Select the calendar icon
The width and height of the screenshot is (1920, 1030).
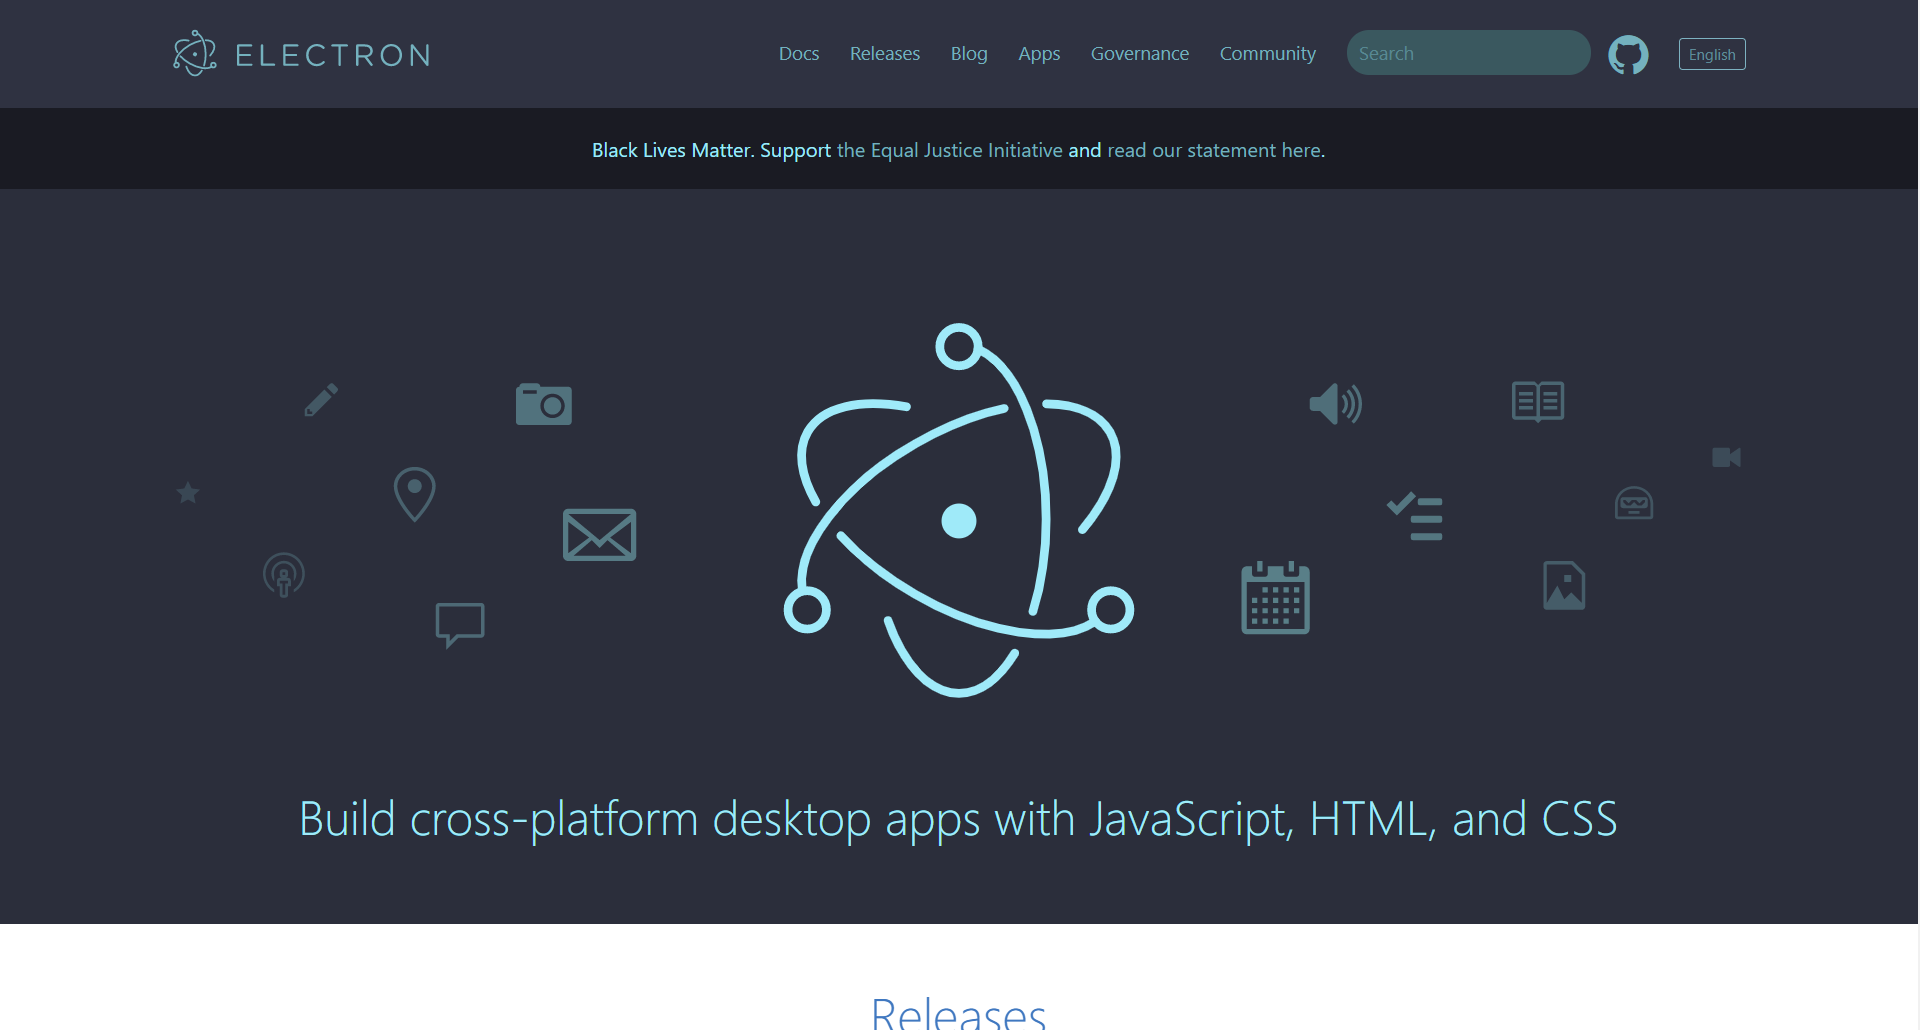tap(1274, 597)
